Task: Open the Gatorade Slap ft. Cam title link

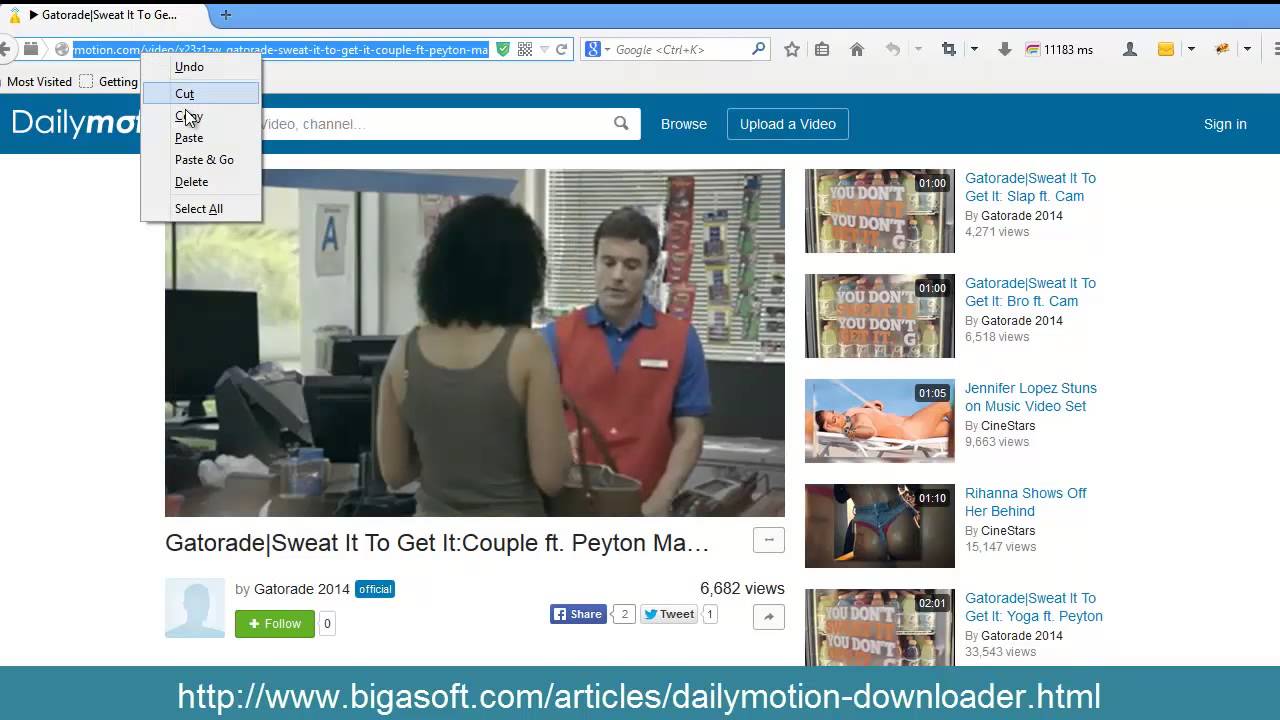Action: 1030,187
